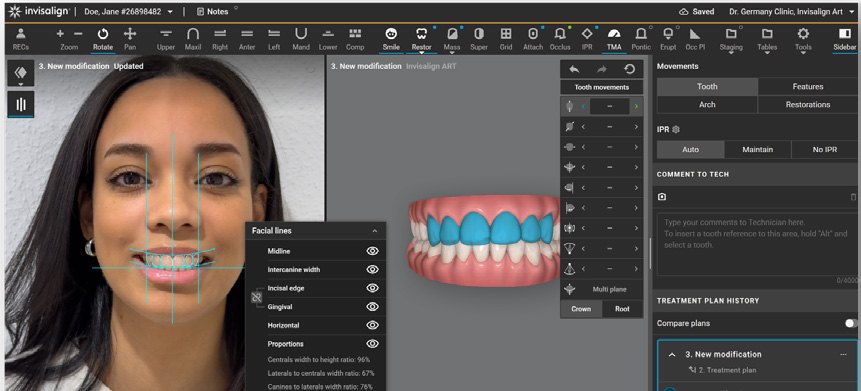Toggle the Sidebar panel button
Image resolution: width=861 pixels, height=391 pixels.
845,39
